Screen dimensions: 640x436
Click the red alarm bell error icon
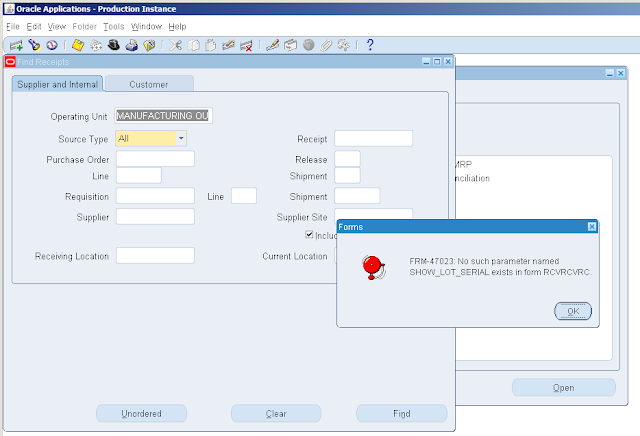(x=373, y=267)
